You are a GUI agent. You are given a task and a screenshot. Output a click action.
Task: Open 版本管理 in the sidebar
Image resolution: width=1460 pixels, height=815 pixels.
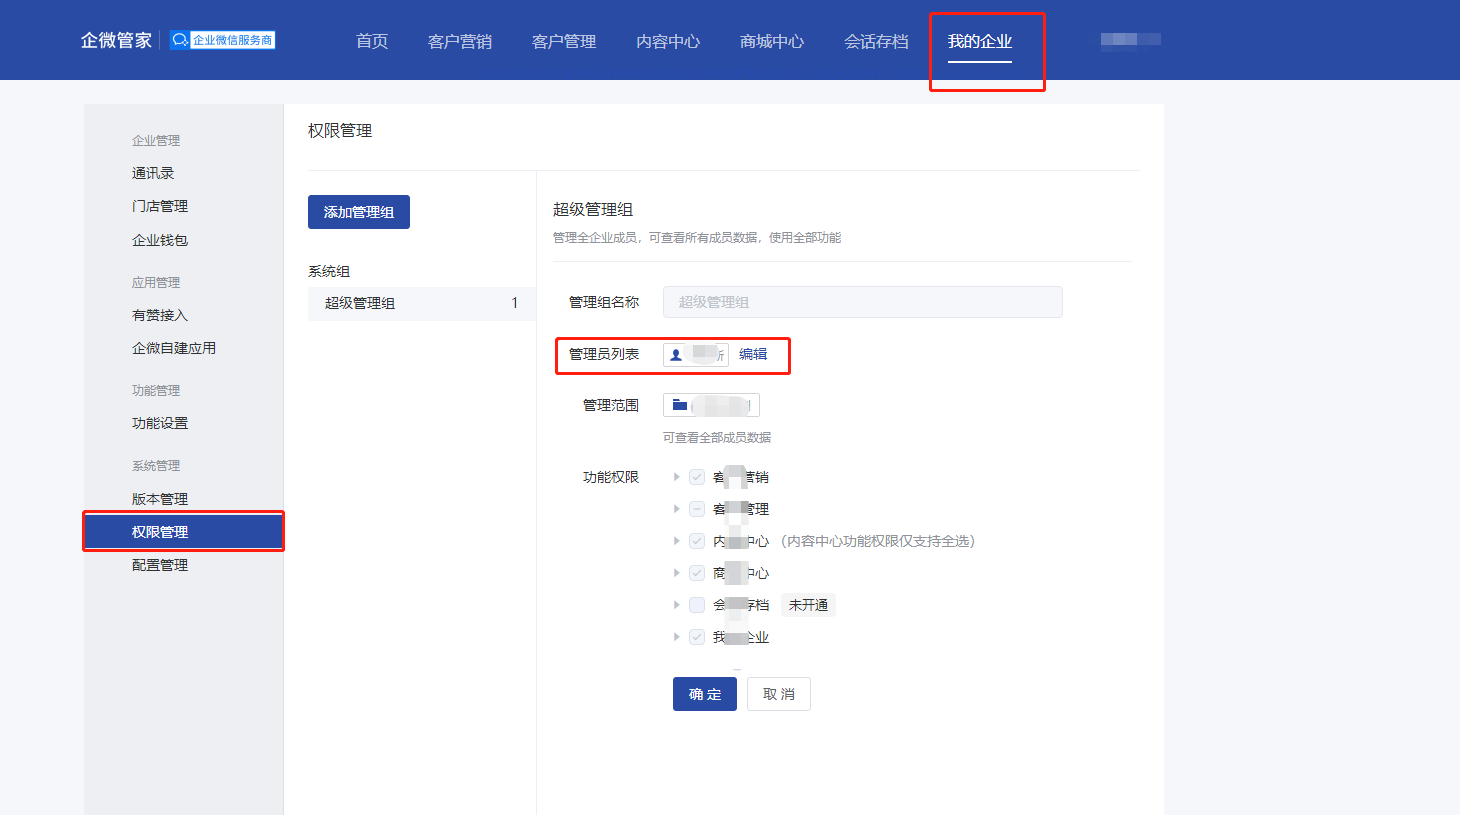160,499
